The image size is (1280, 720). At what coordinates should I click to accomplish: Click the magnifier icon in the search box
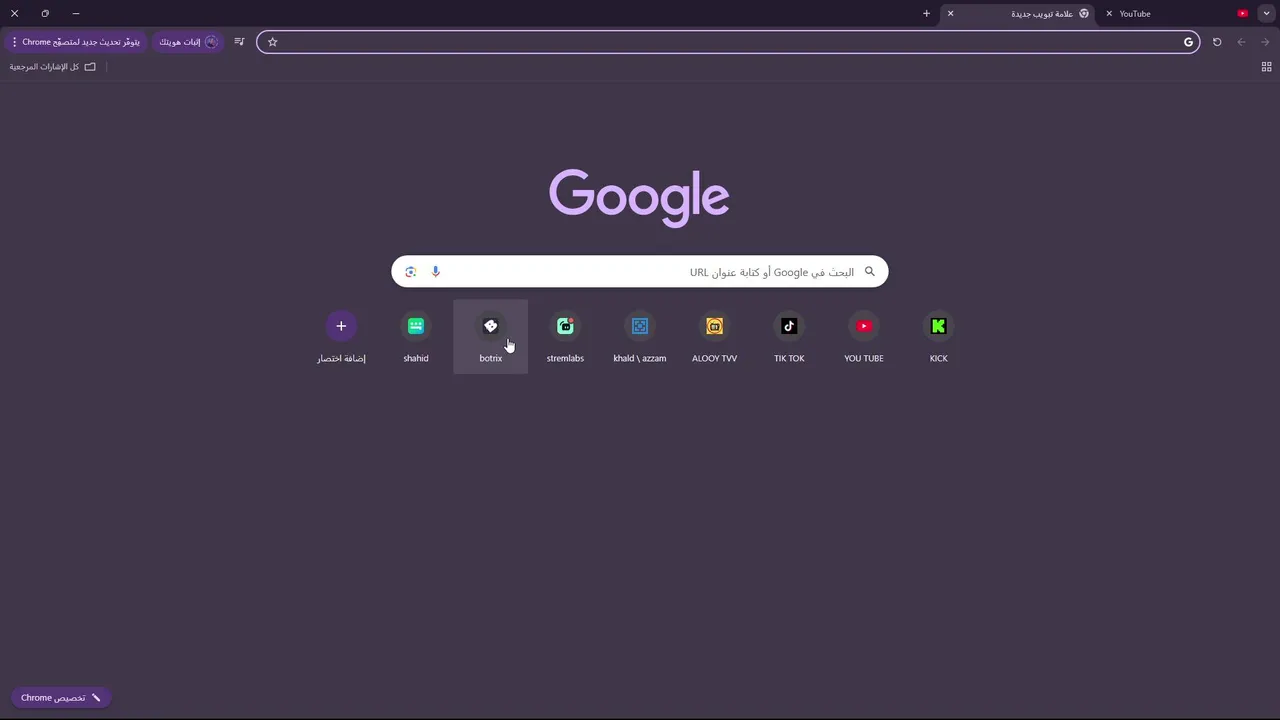[870, 272]
